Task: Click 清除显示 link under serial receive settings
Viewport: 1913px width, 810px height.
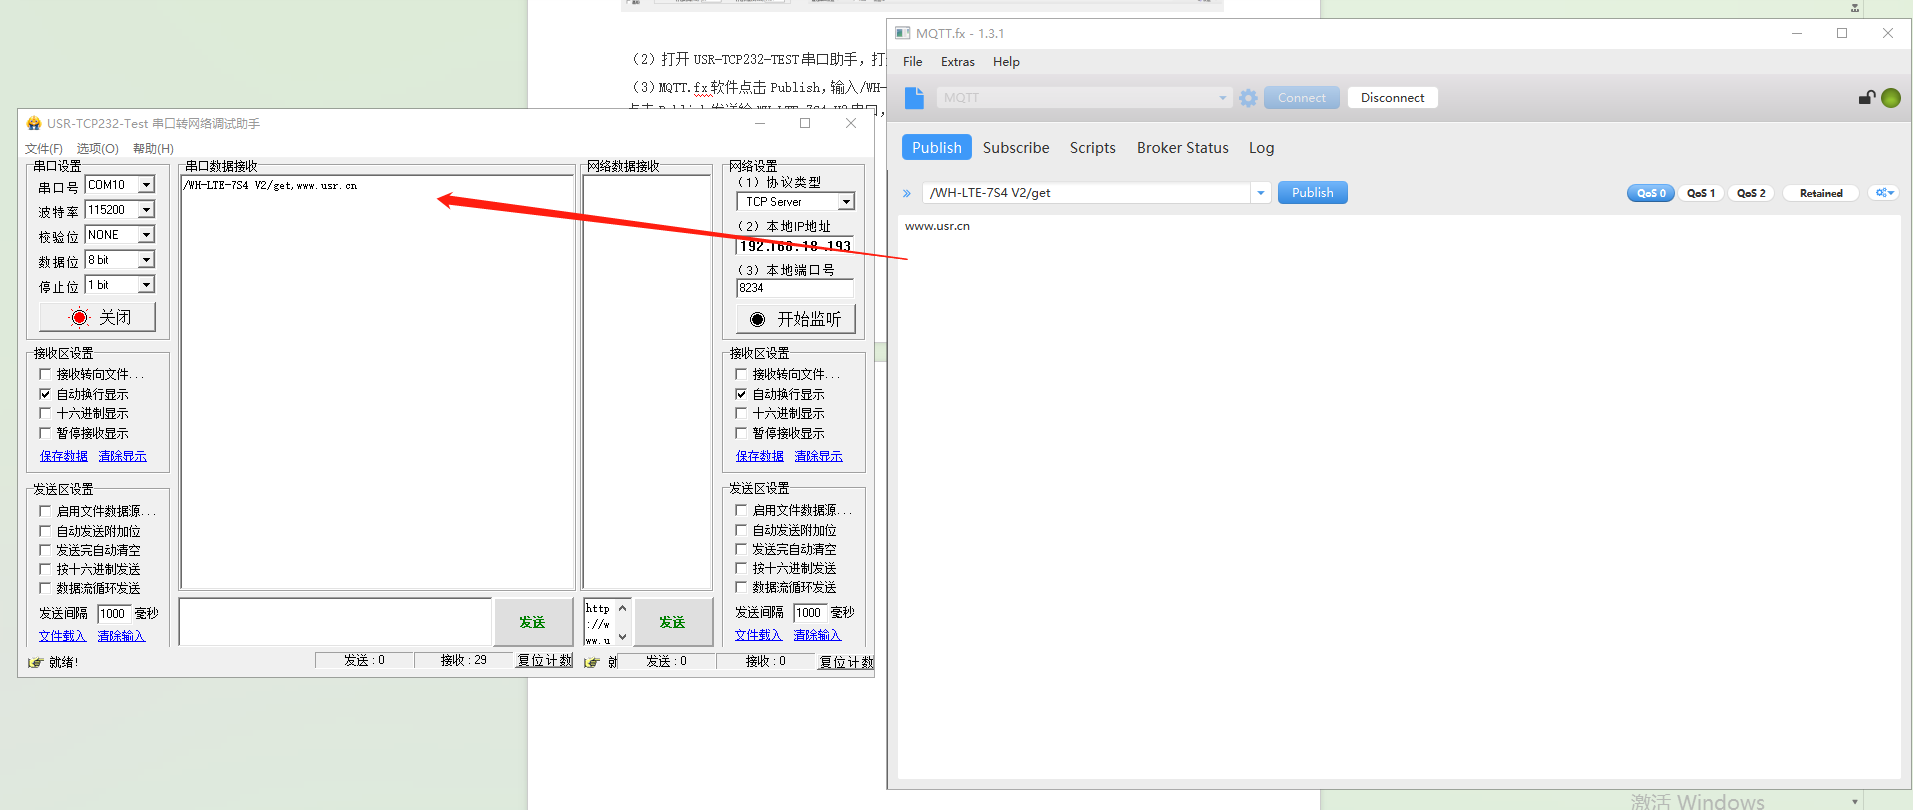Action: pyautogui.click(x=122, y=456)
